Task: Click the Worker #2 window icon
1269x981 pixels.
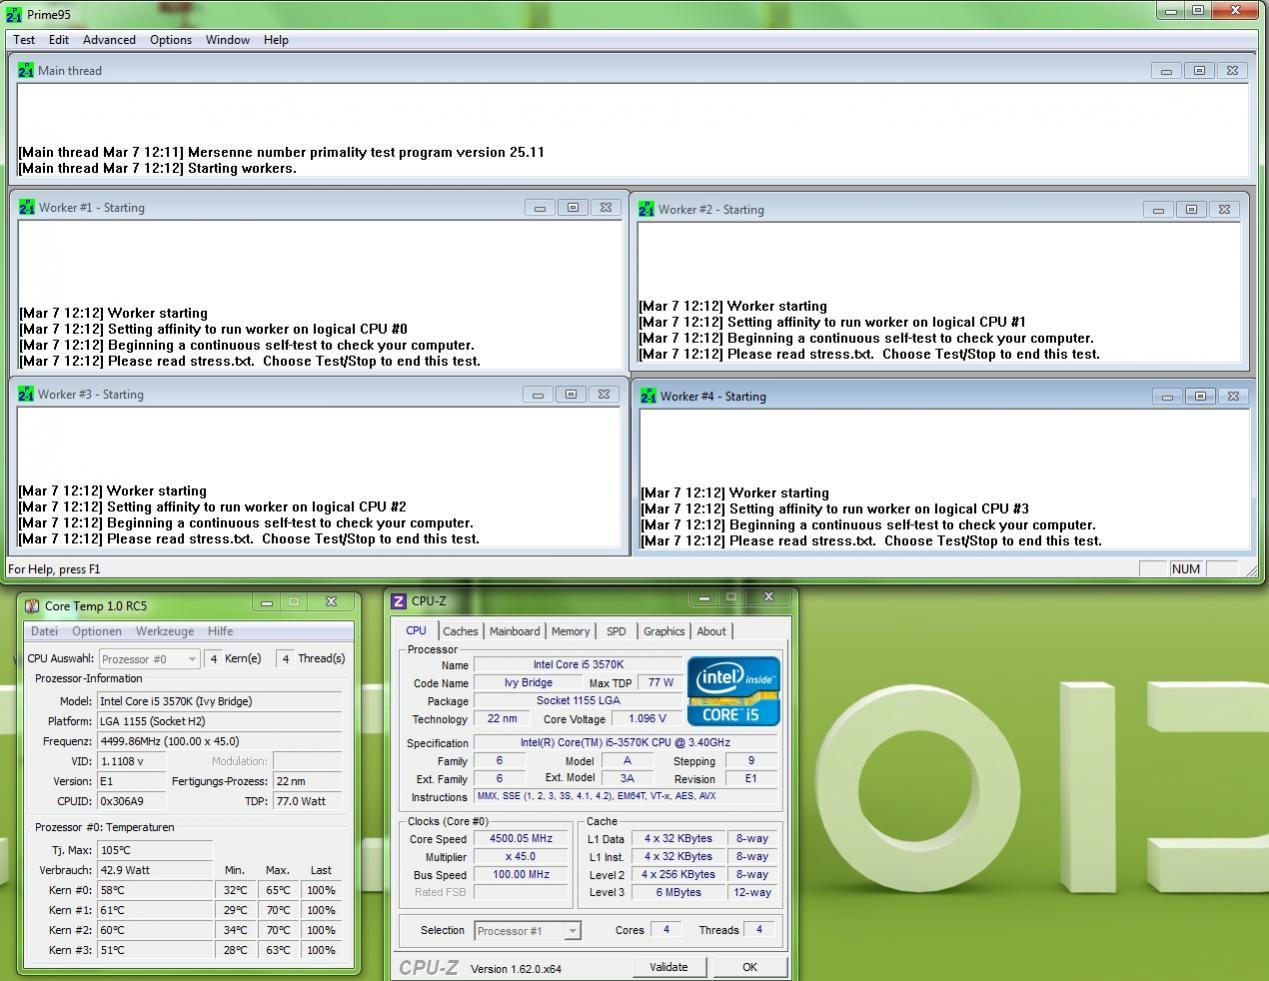Action: (x=647, y=210)
